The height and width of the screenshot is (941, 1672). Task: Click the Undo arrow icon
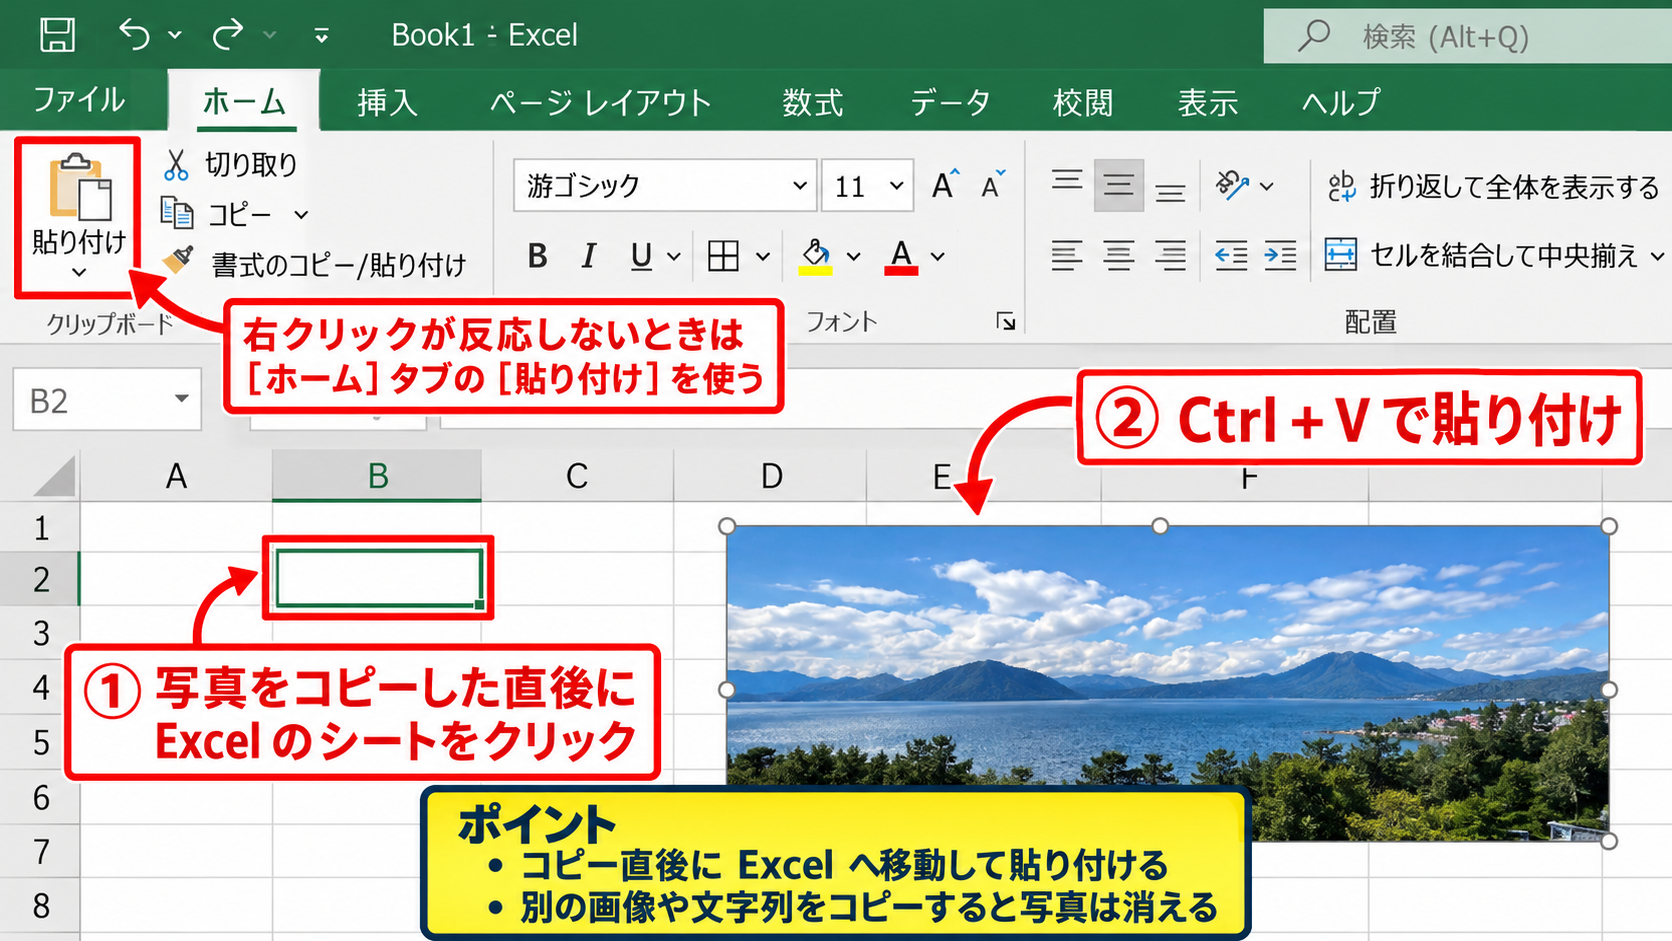tap(135, 35)
